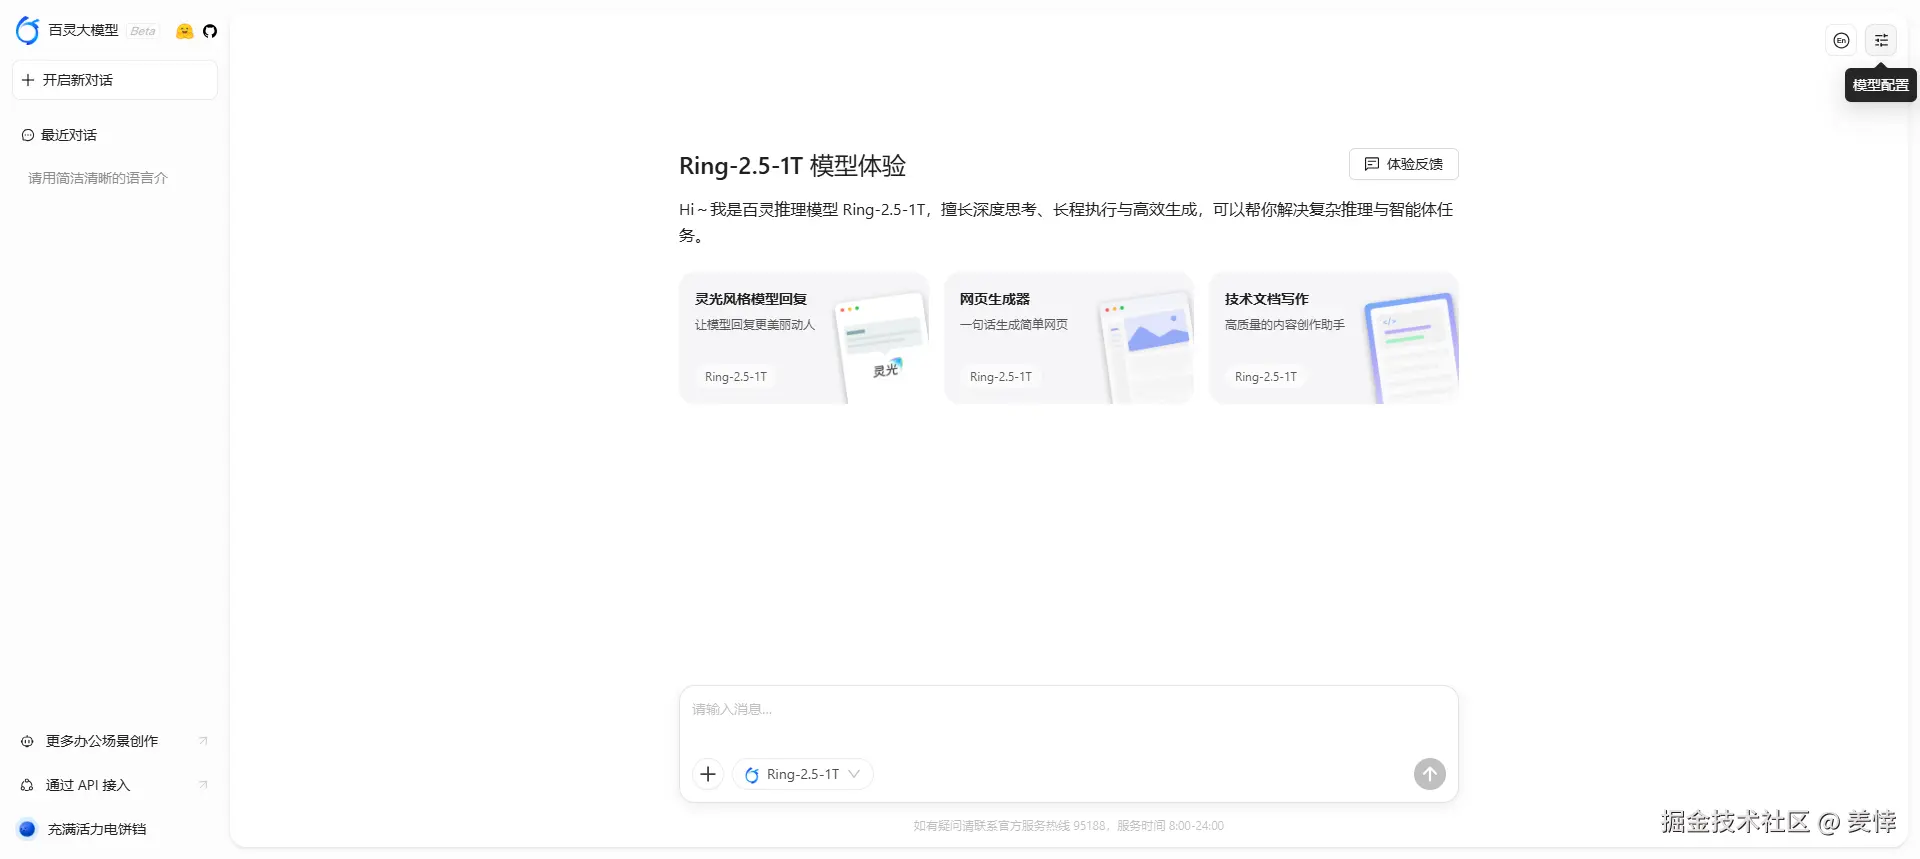Open 模型配置 settings sliders icon

point(1881,40)
